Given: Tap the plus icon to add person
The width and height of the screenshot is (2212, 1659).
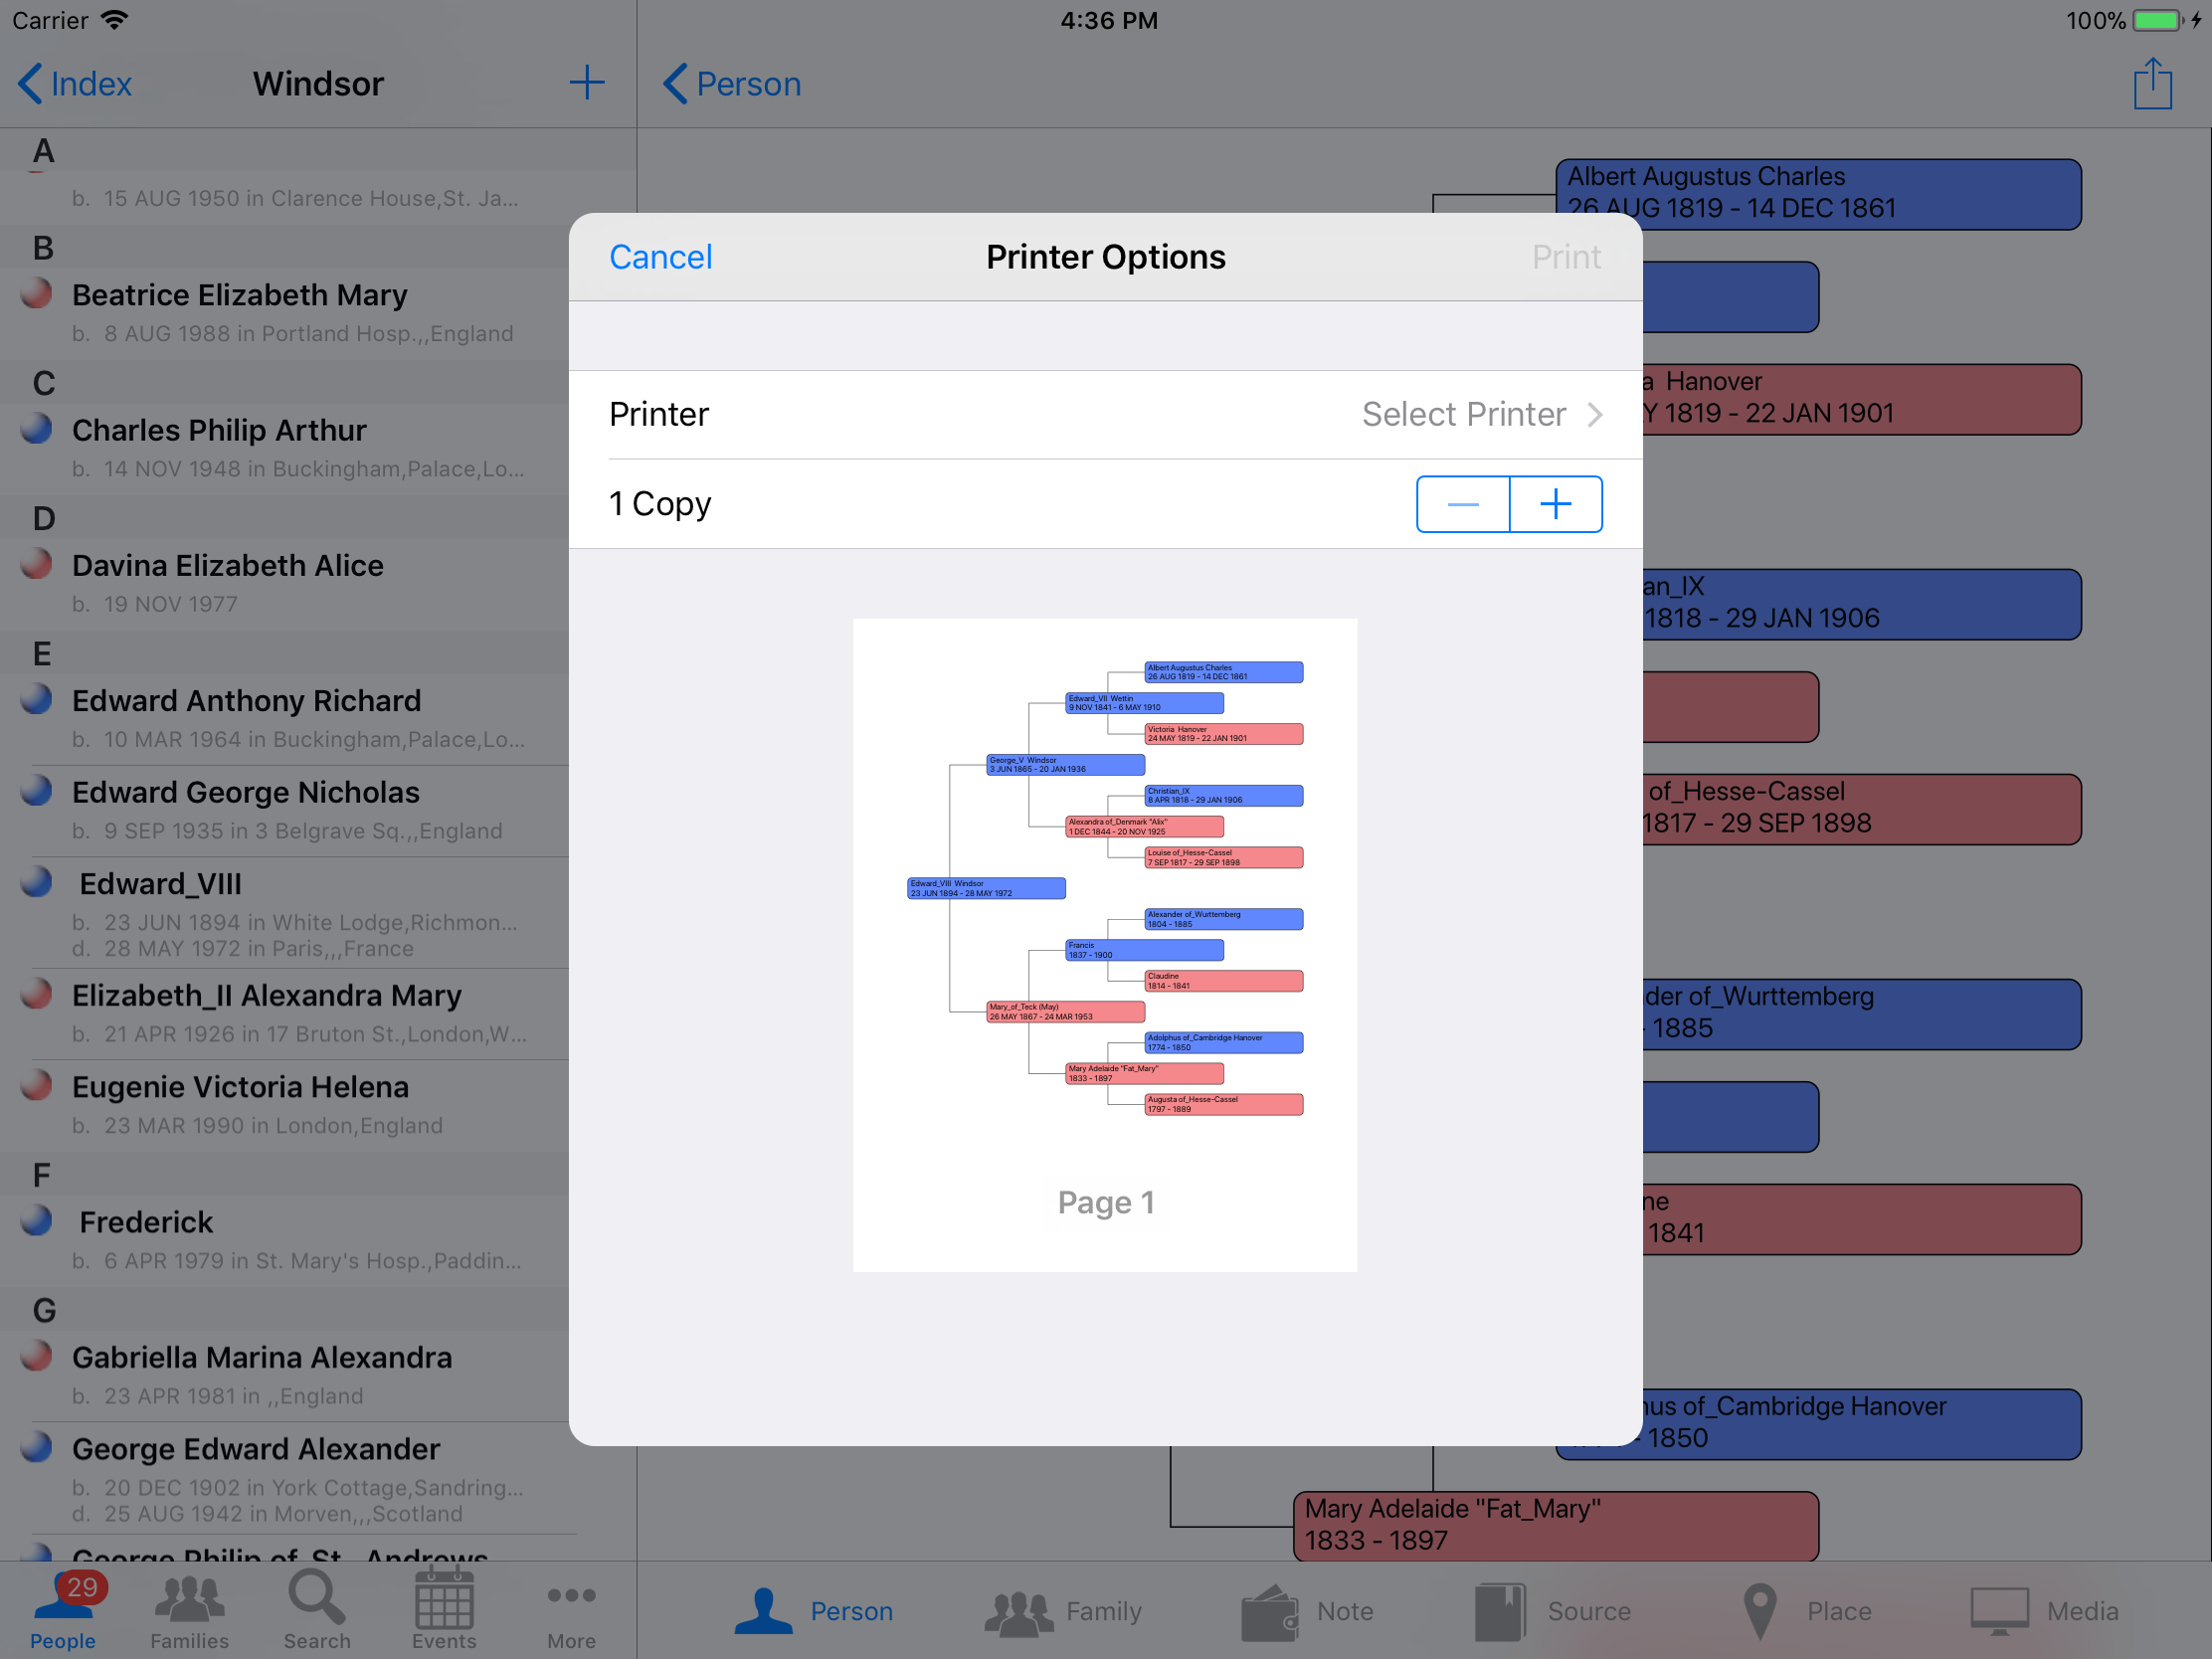Looking at the screenshot, I should click(x=587, y=83).
